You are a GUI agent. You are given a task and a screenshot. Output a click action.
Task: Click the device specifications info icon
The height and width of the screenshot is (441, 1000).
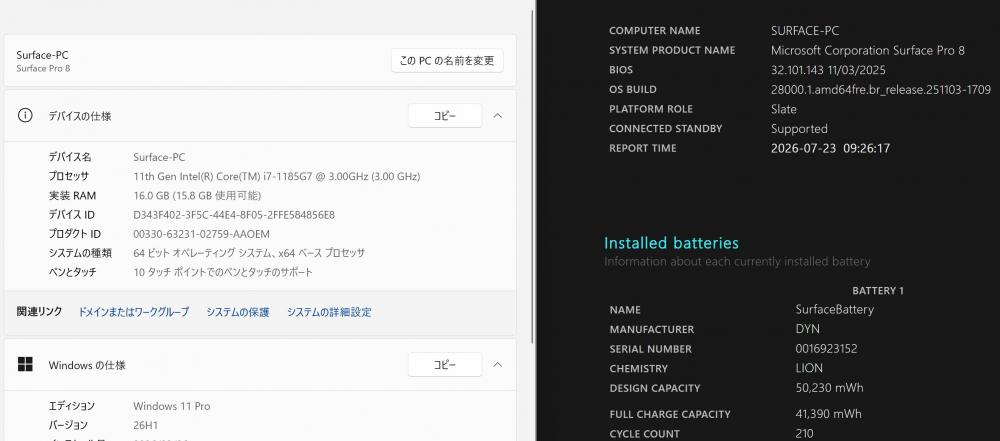point(25,116)
